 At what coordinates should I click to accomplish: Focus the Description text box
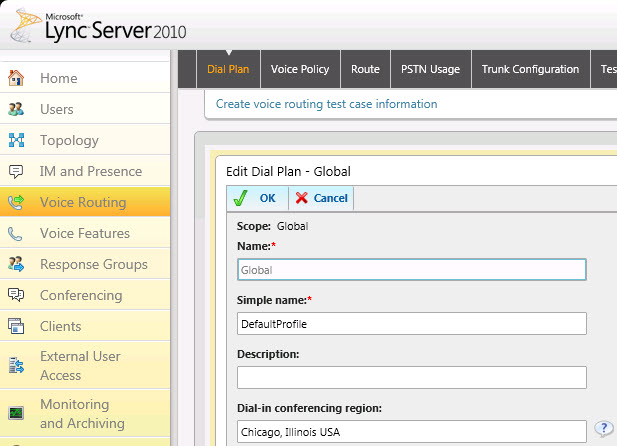411,378
